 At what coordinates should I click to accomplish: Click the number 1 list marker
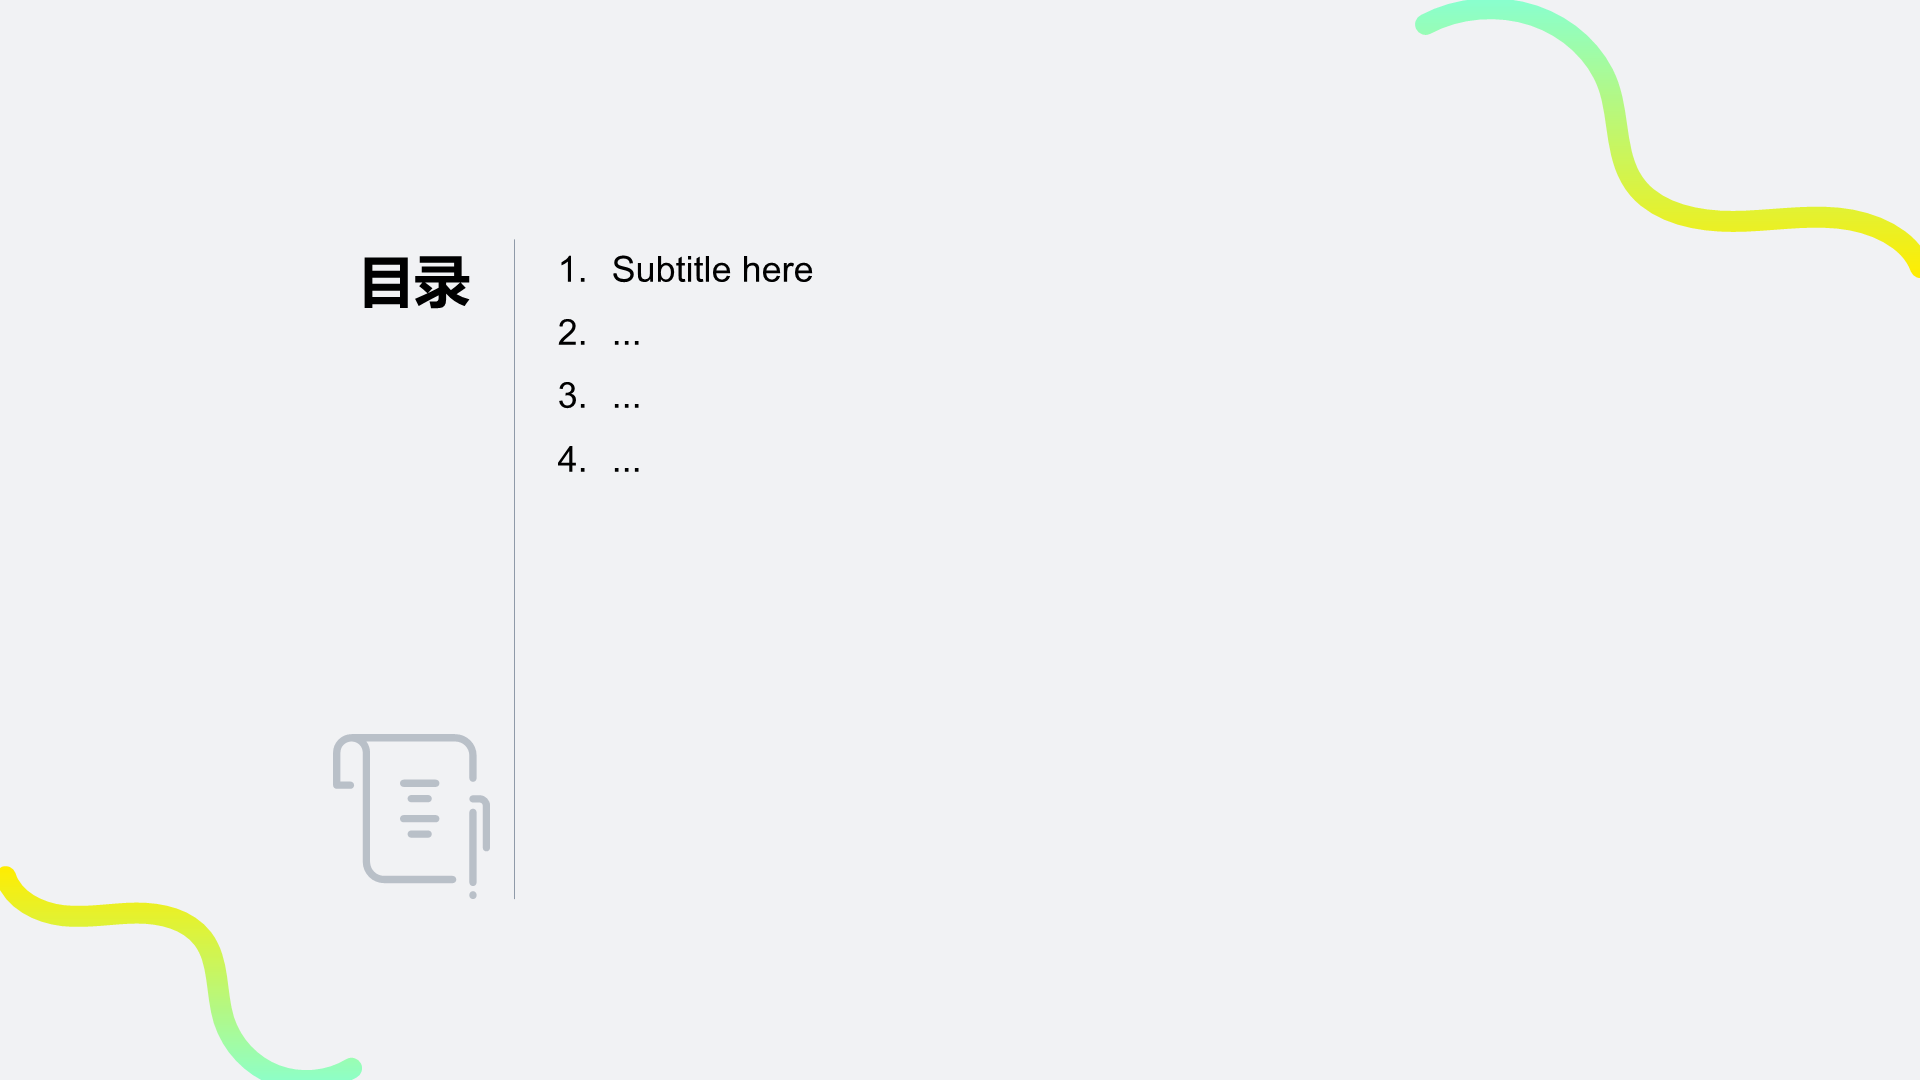point(571,270)
